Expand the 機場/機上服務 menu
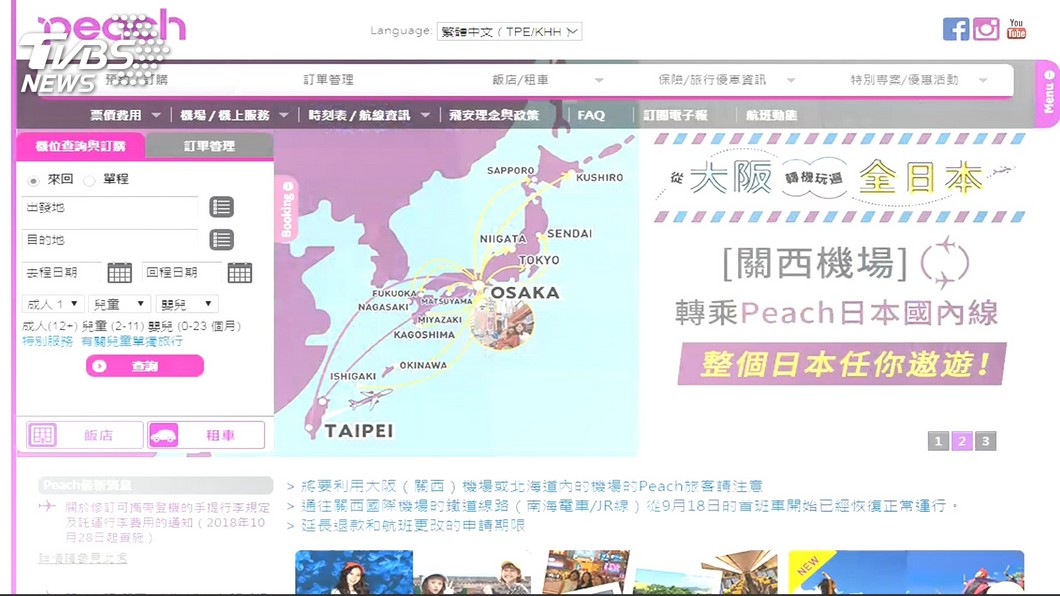The image size is (1060, 596). 234,116
